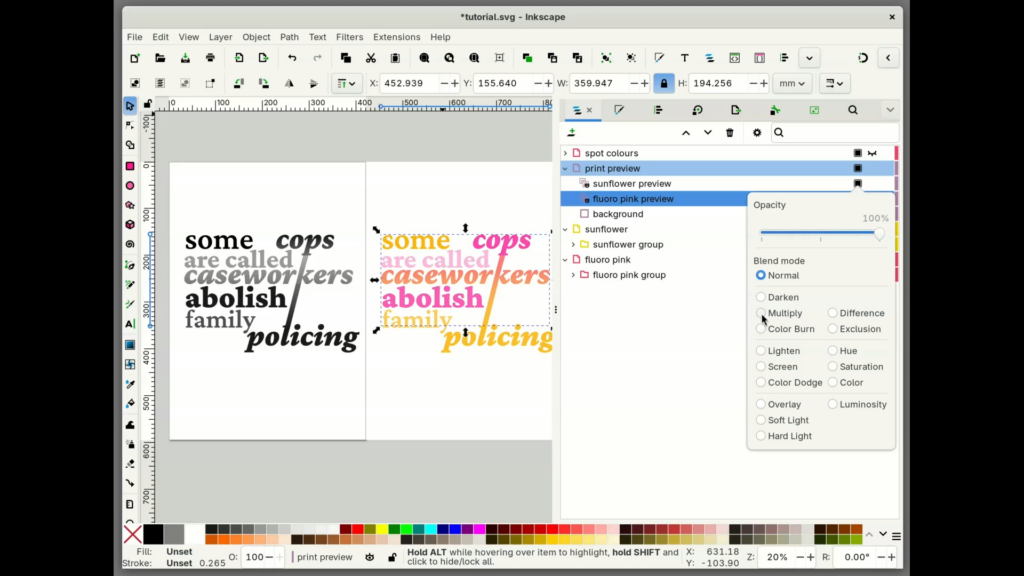Open the Extensions menu
This screenshot has height=576, width=1024.
(396, 37)
